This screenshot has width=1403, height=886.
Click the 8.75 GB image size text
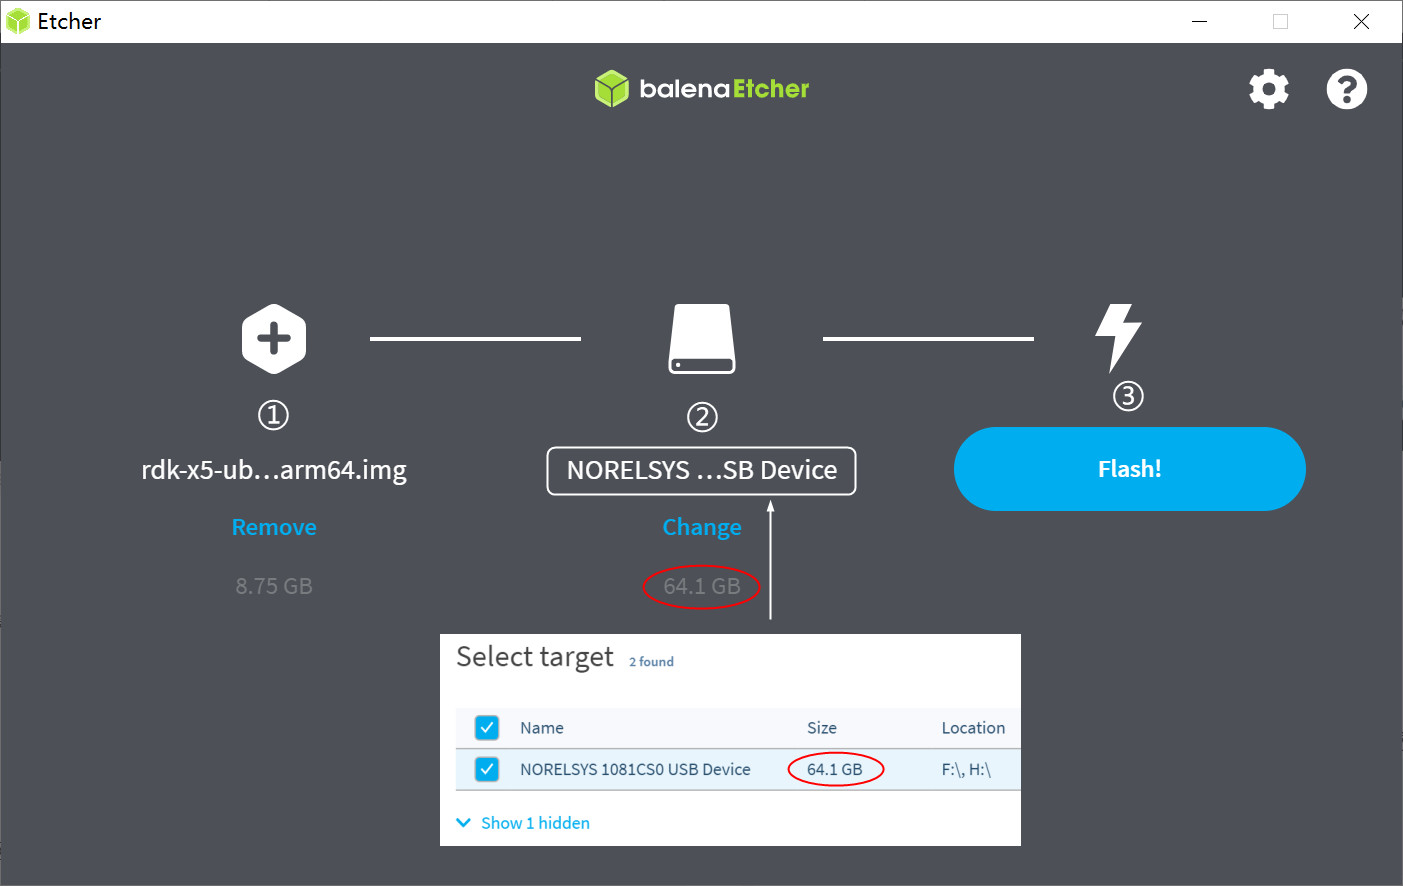(274, 586)
